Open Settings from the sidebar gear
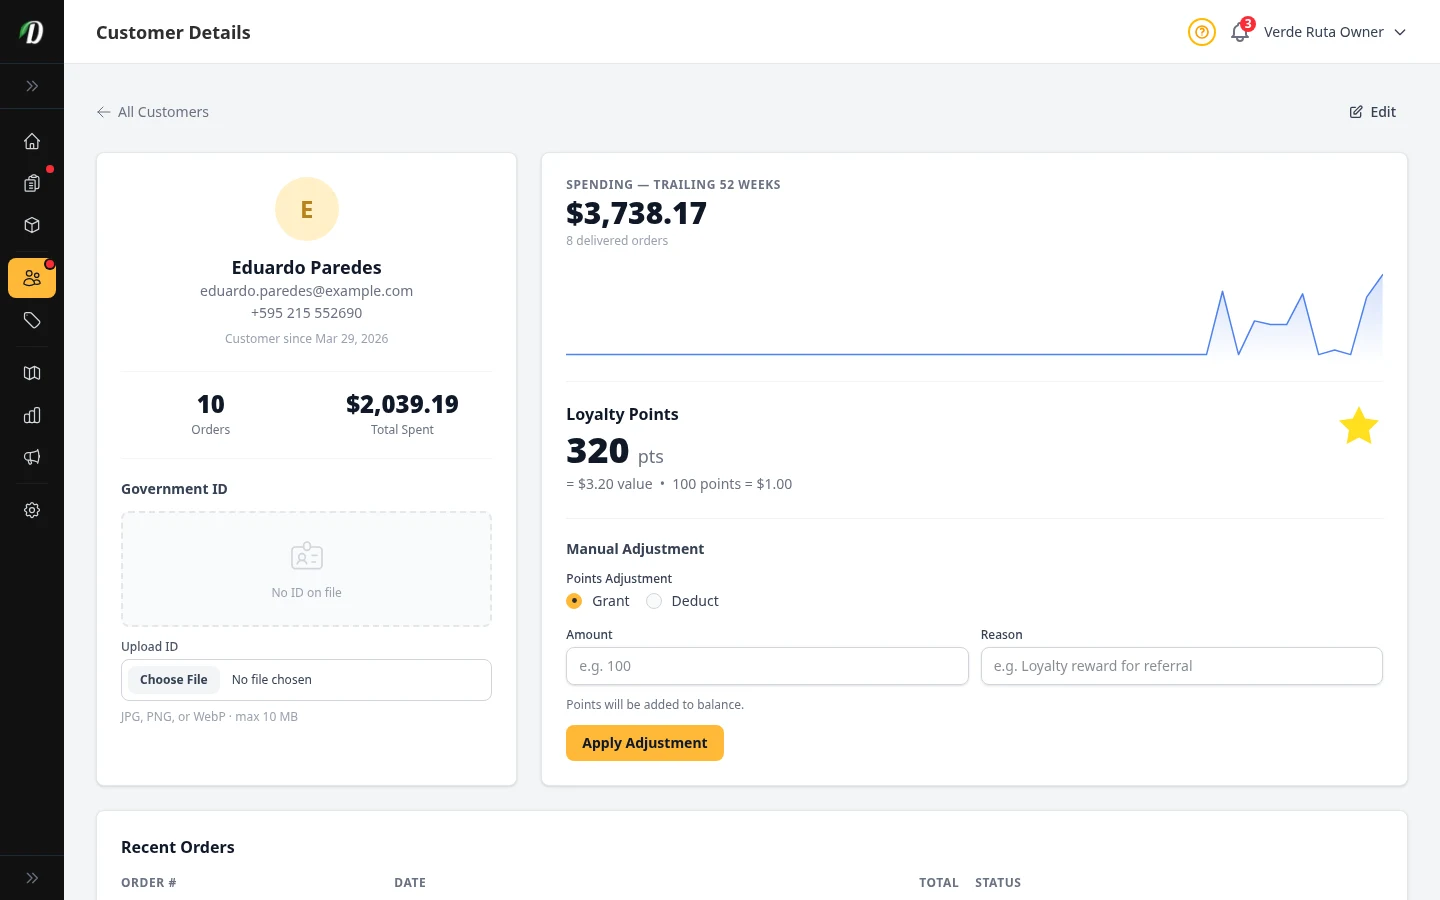This screenshot has width=1440, height=900. tap(32, 510)
